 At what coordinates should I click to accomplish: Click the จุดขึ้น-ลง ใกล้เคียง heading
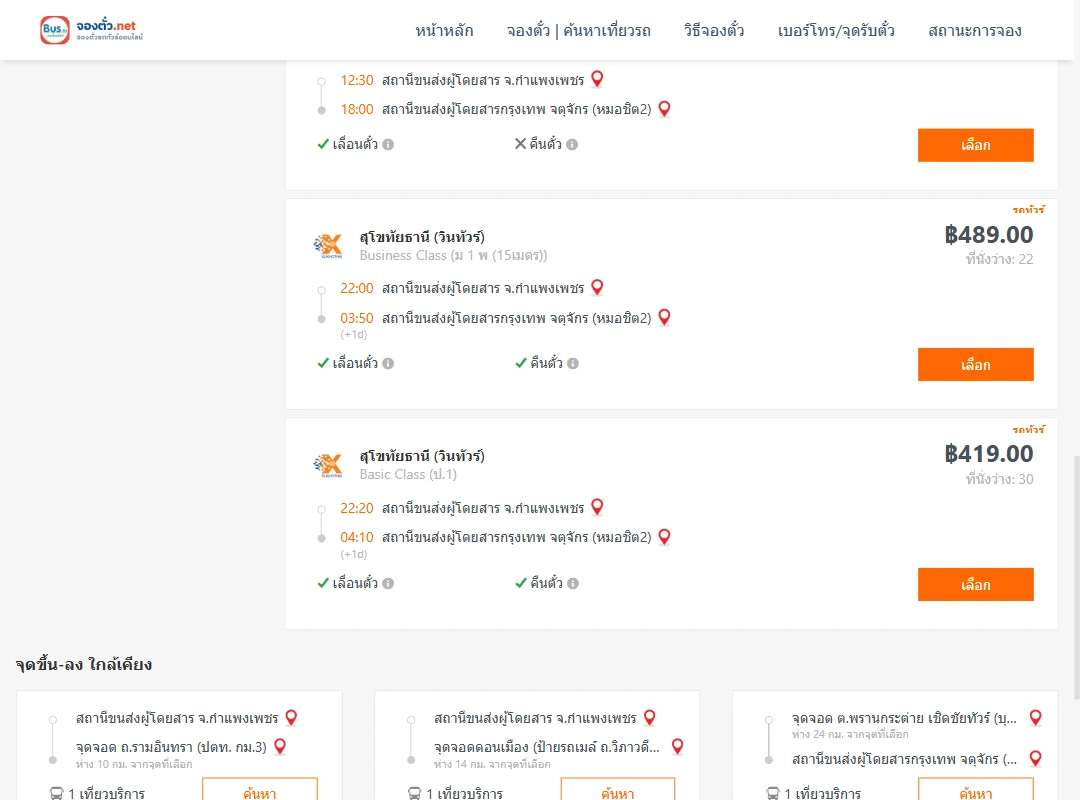coord(84,664)
